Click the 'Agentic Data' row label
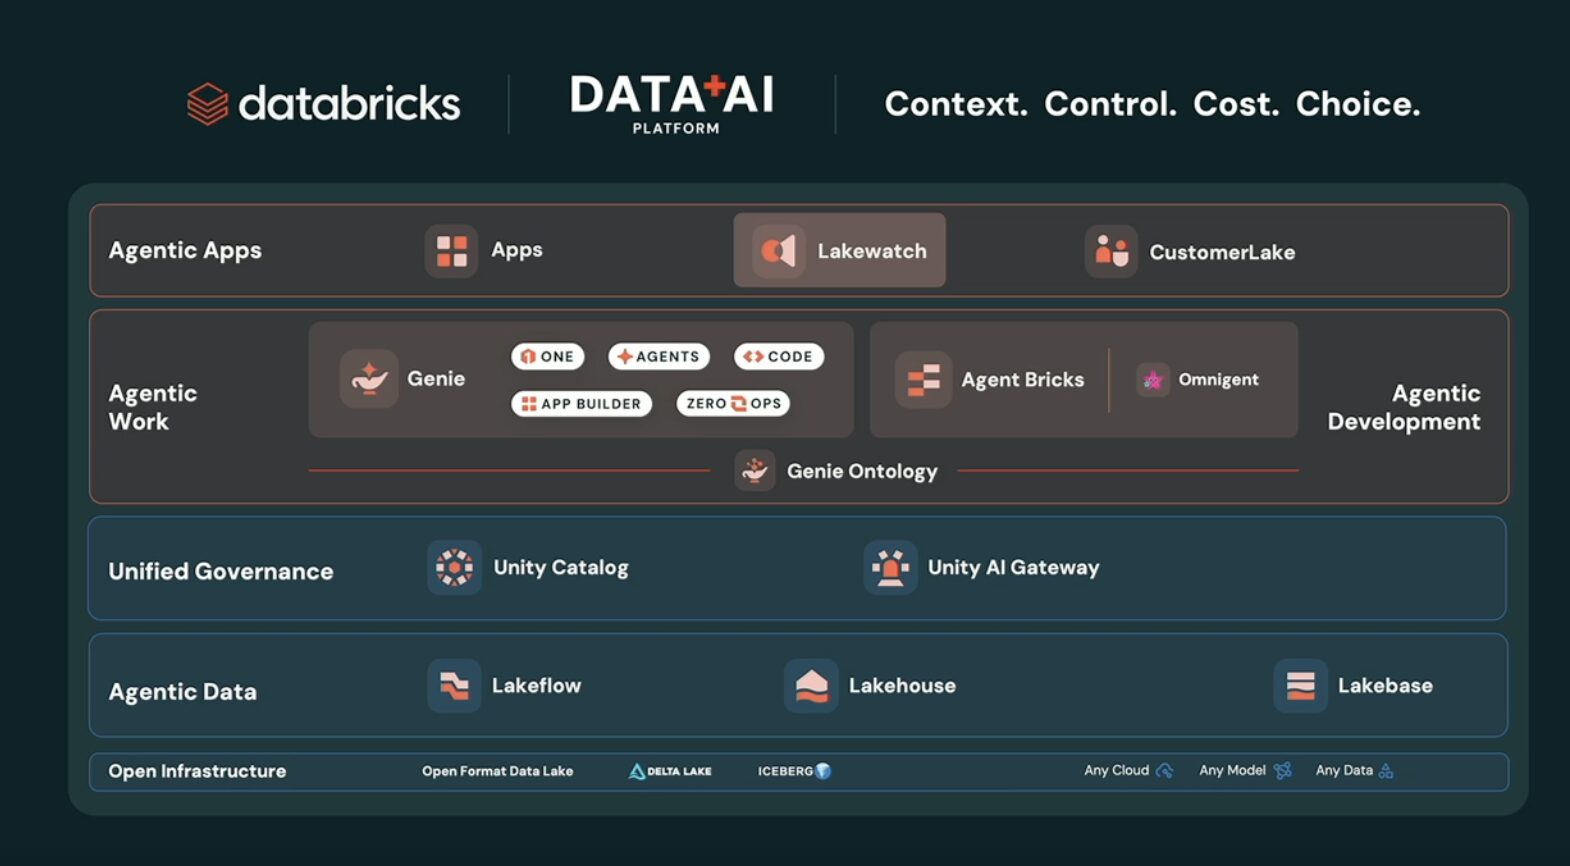 [183, 691]
